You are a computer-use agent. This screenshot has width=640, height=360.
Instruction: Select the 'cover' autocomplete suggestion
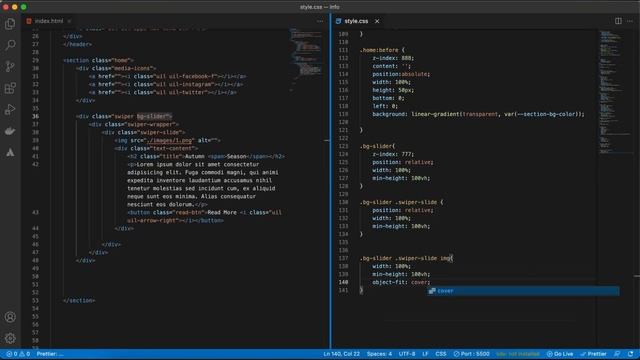523,291
